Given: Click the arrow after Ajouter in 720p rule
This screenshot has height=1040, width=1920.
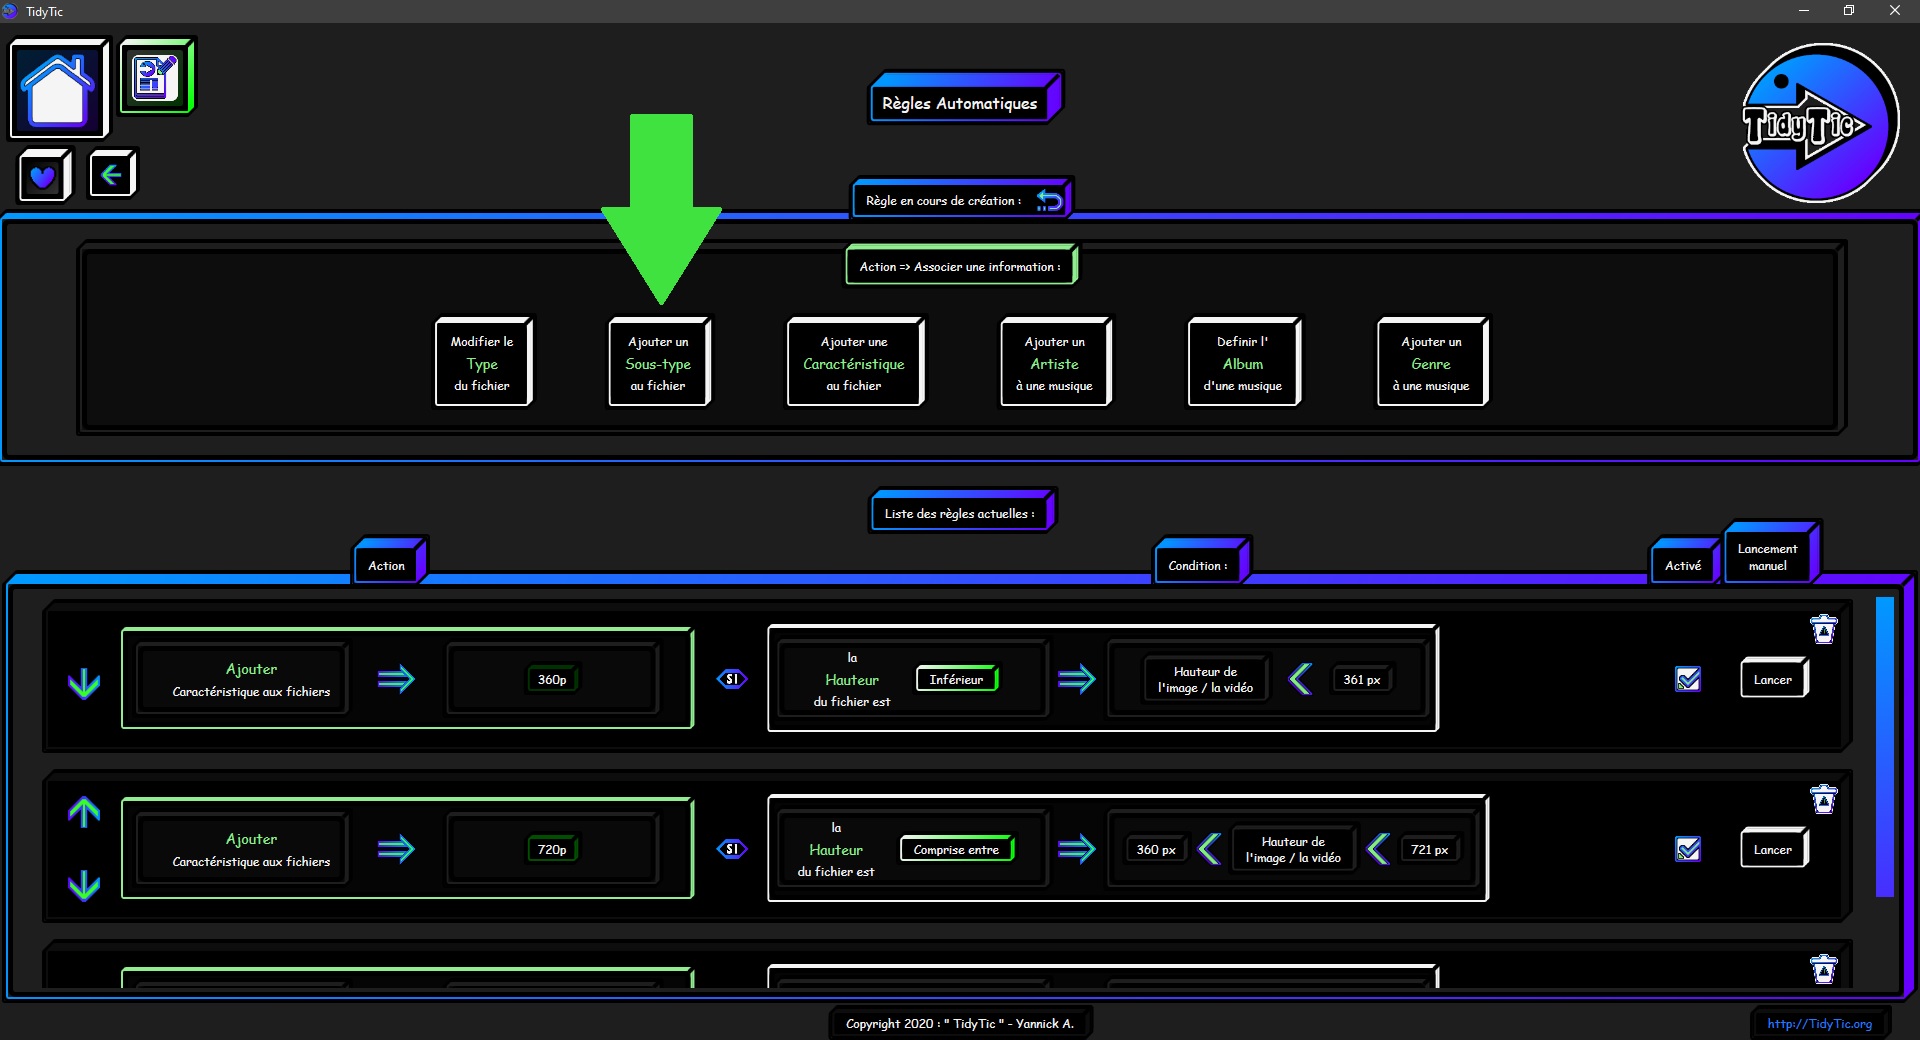Looking at the screenshot, I should click(x=396, y=849).
